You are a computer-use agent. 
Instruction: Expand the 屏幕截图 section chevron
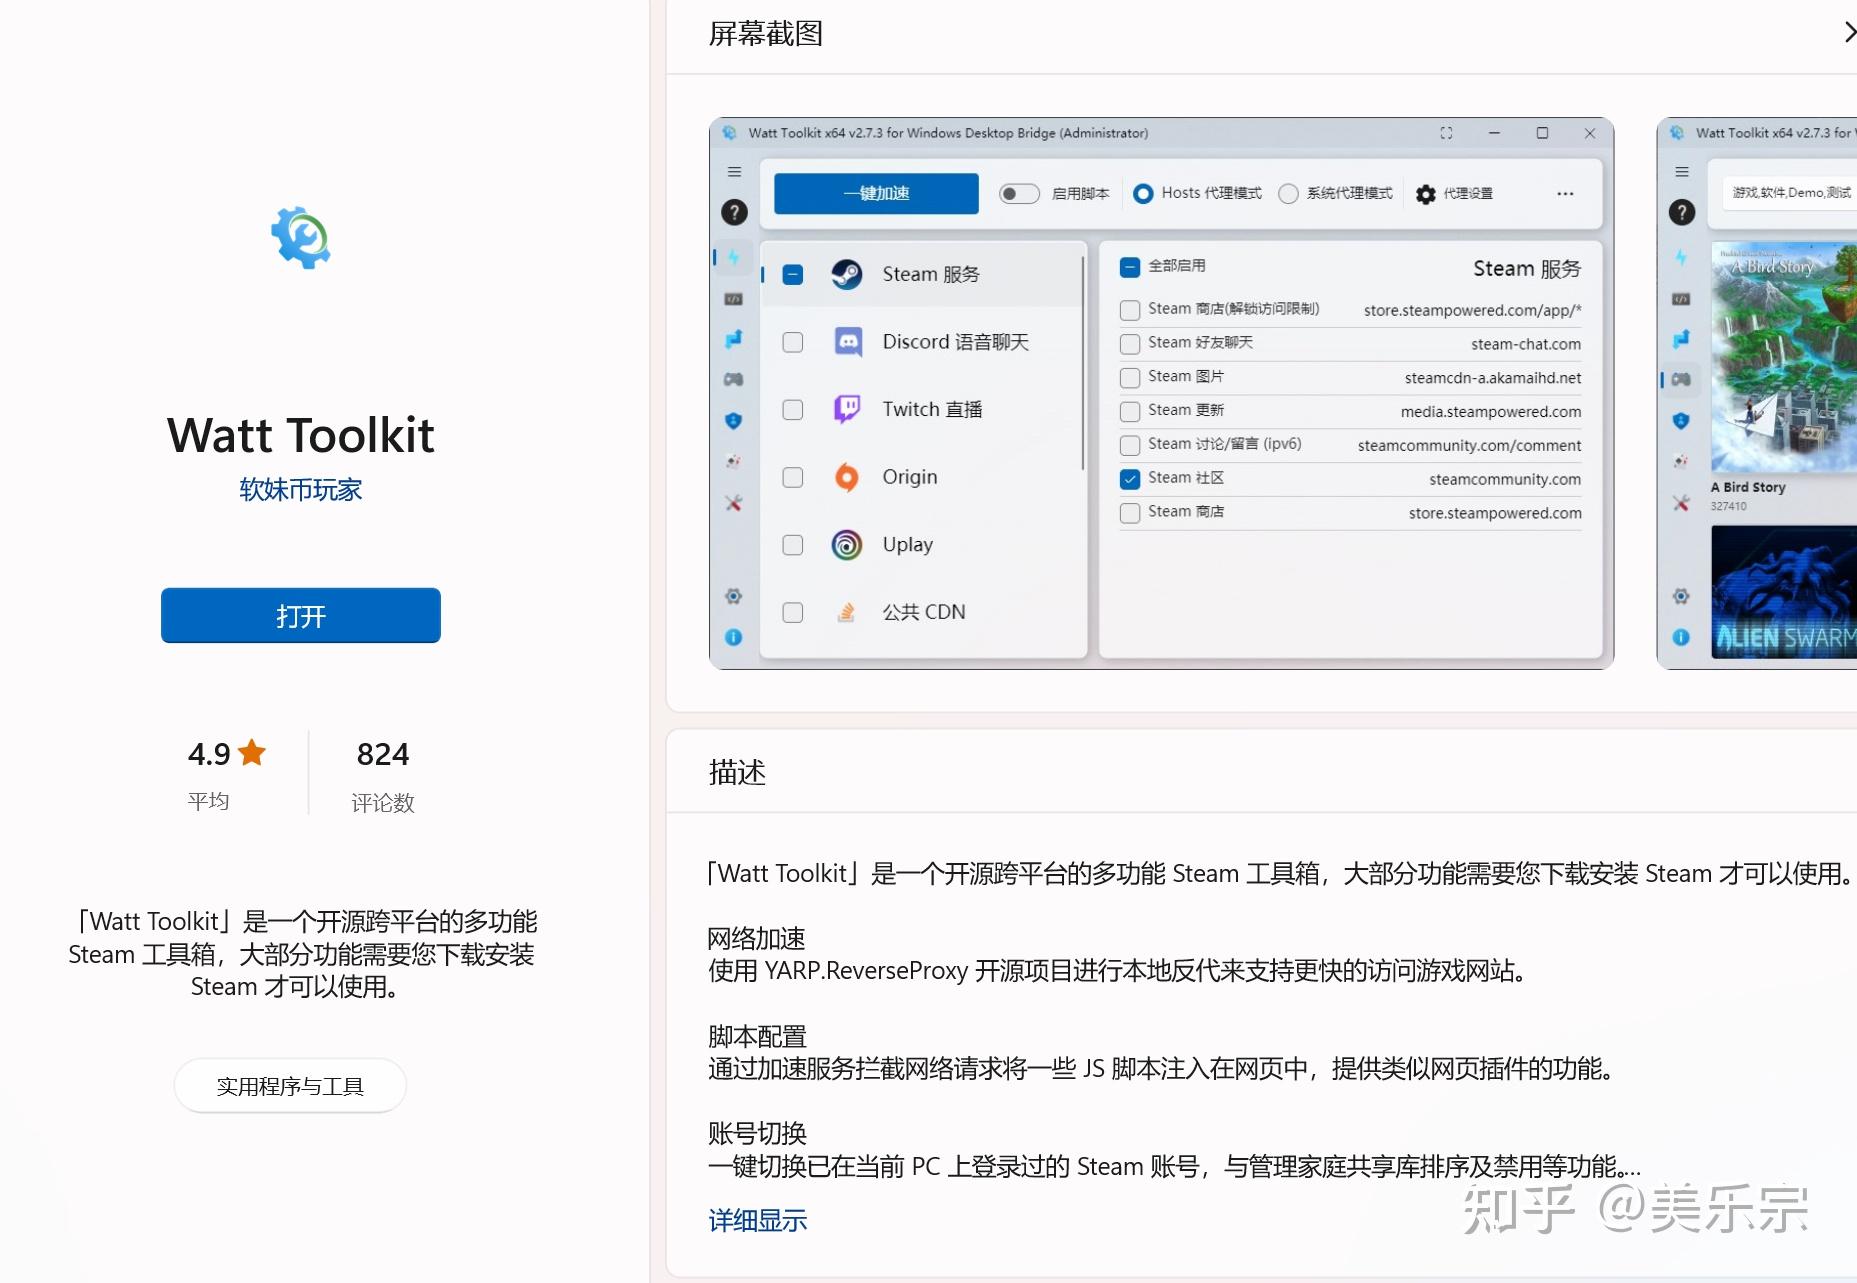pos(1848,33)
